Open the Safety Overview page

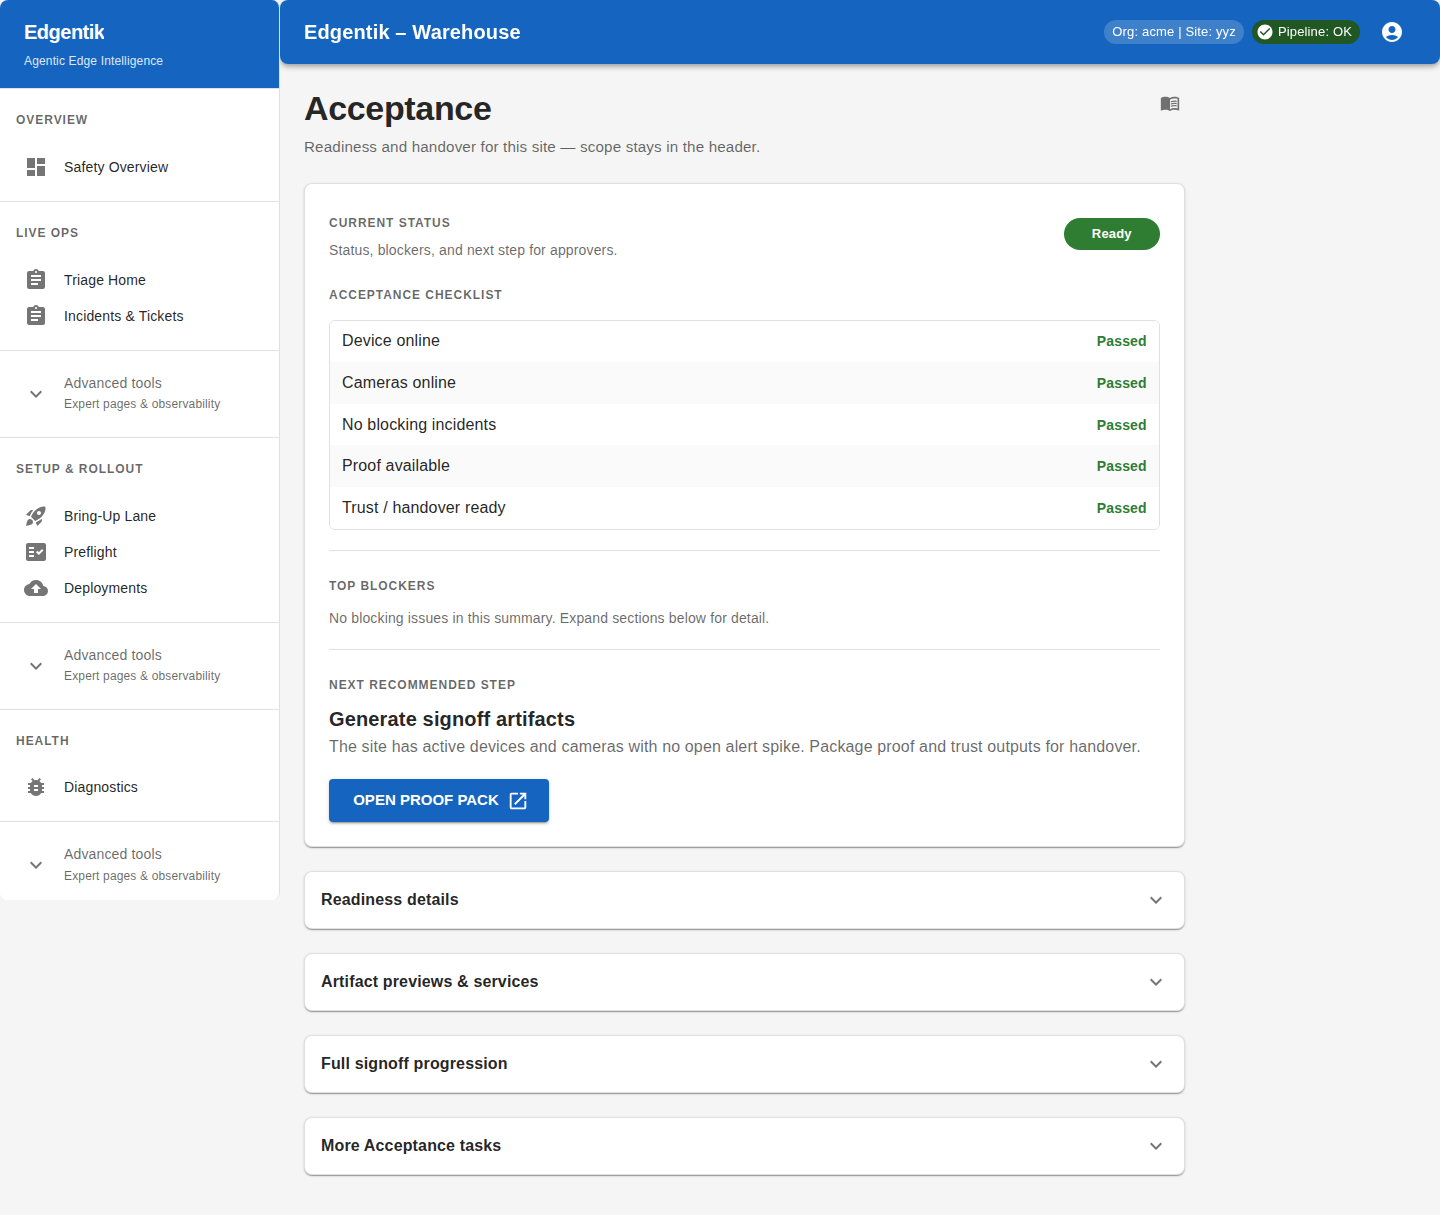click(x=116, y=167)
